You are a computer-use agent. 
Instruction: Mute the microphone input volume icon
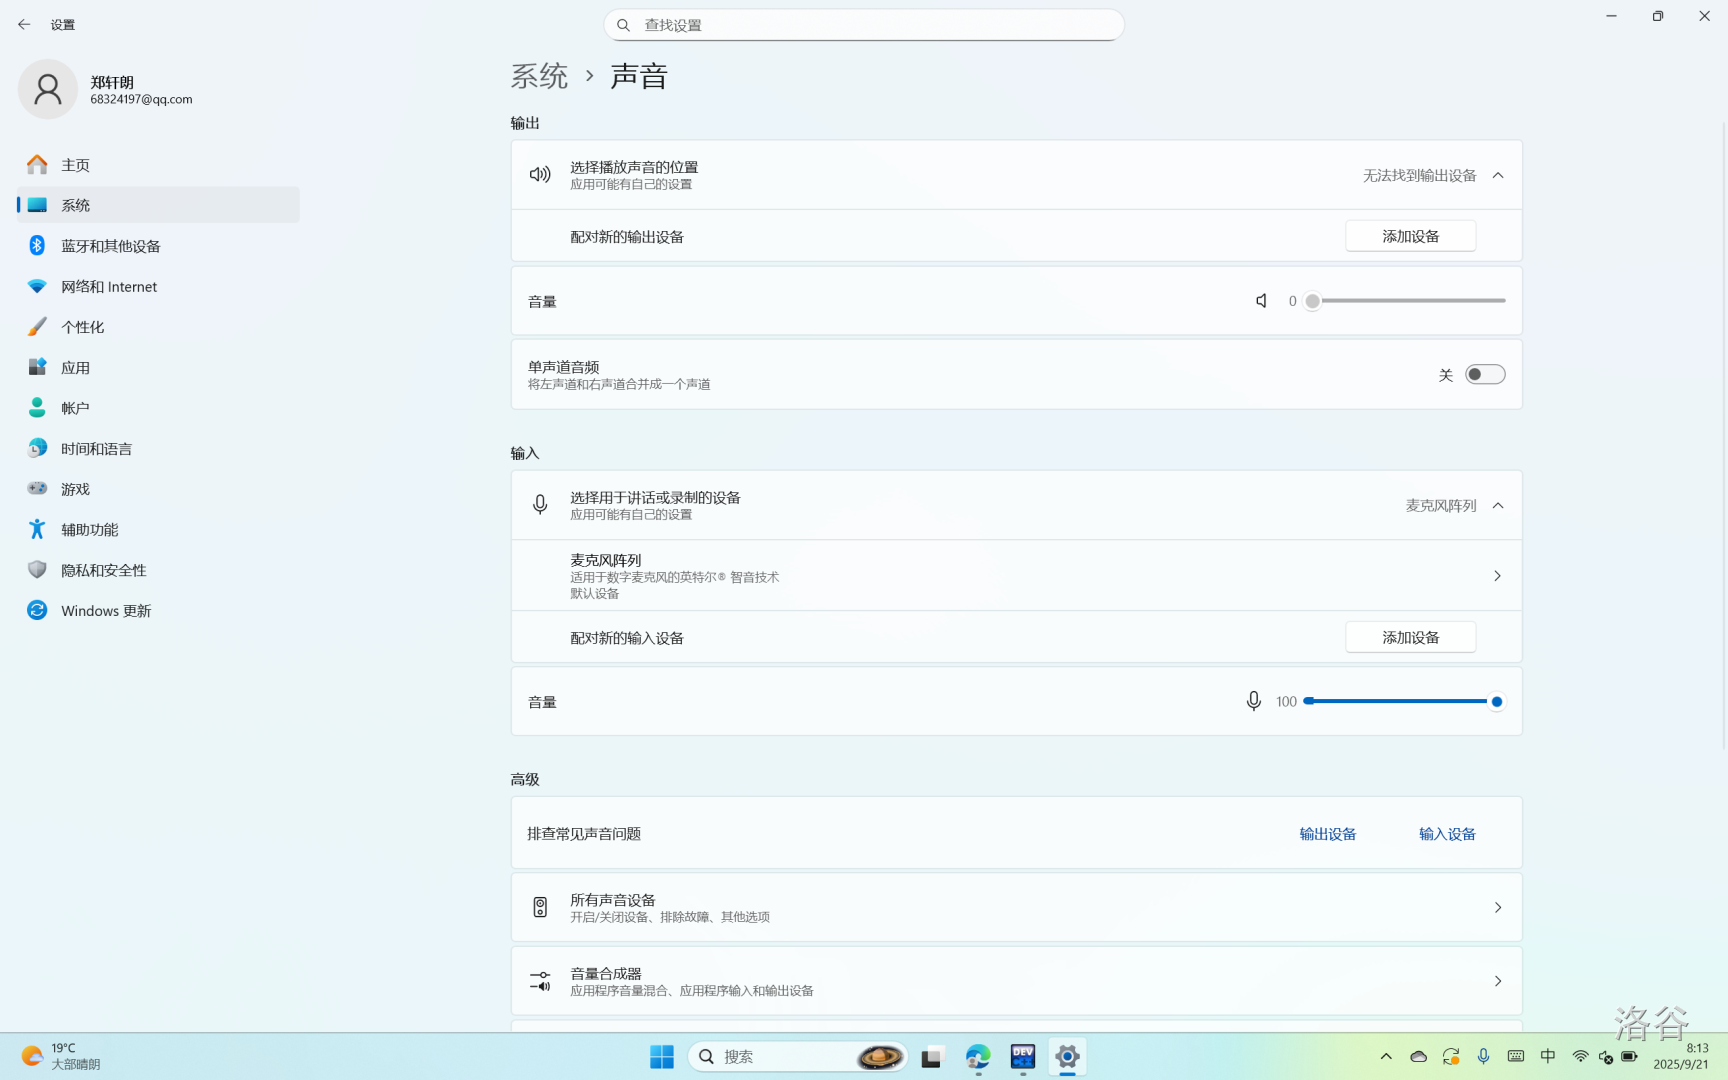pos(1253,702)
